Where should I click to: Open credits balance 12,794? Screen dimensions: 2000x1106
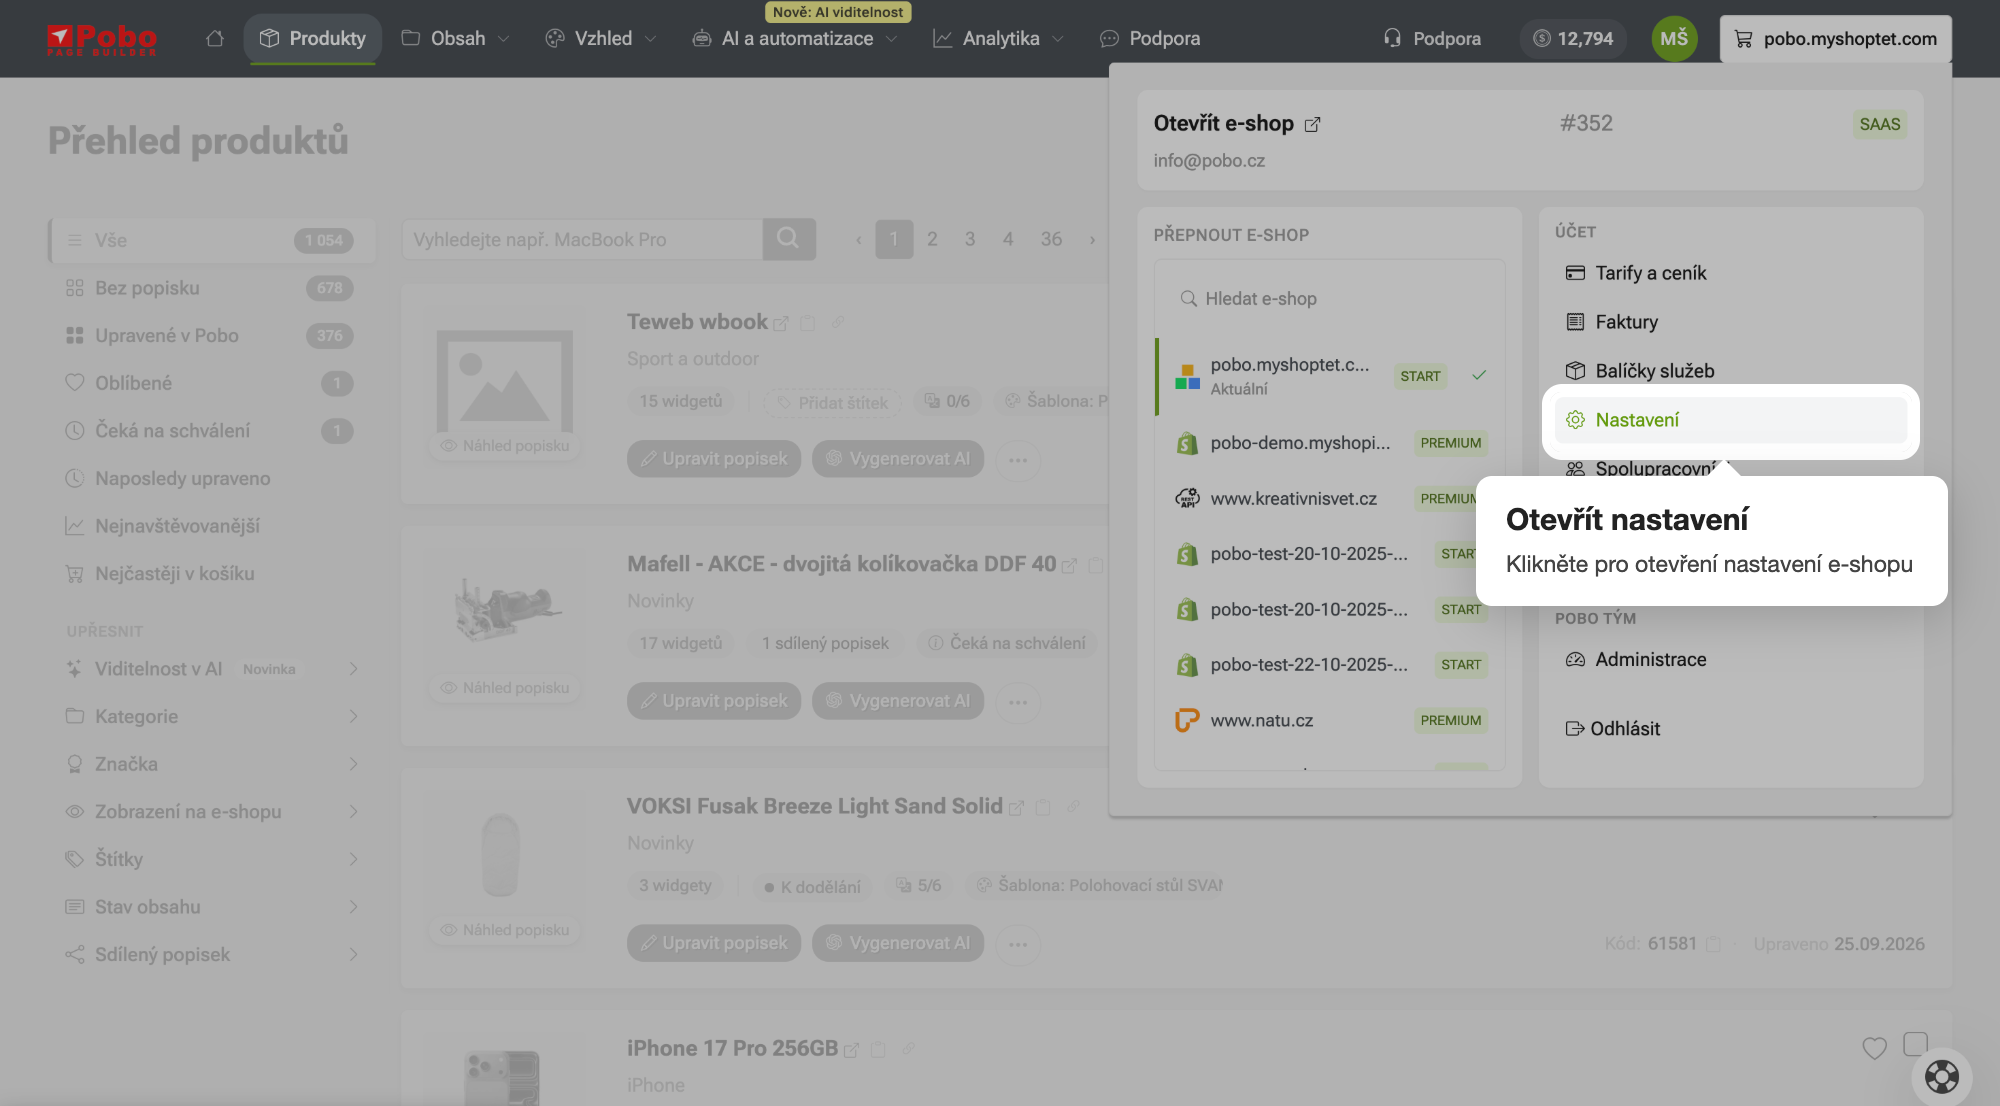pyautogui.click(x=1573, y=38)
